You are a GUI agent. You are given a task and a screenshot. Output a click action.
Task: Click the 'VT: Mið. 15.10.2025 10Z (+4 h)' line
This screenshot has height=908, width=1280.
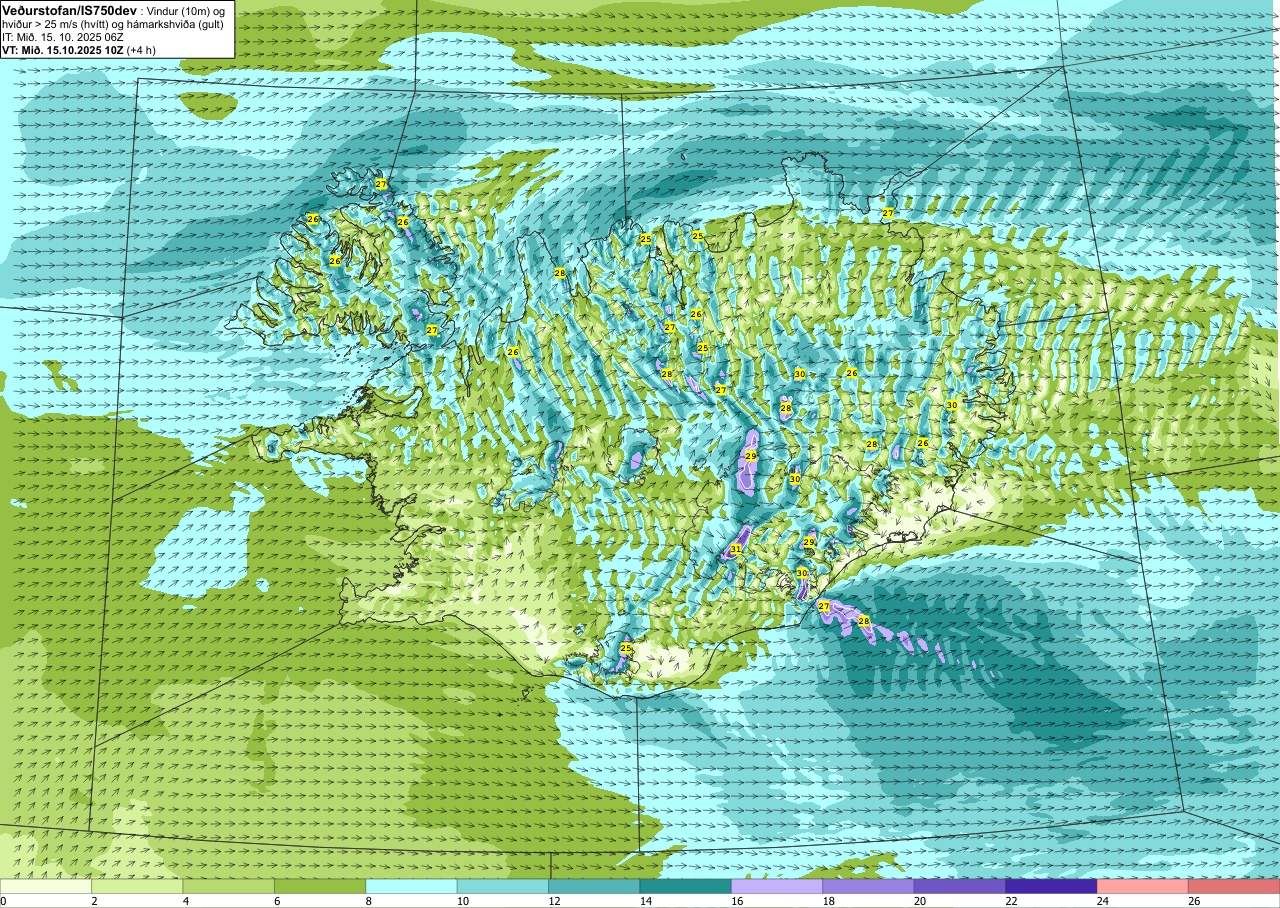point(79,49)
